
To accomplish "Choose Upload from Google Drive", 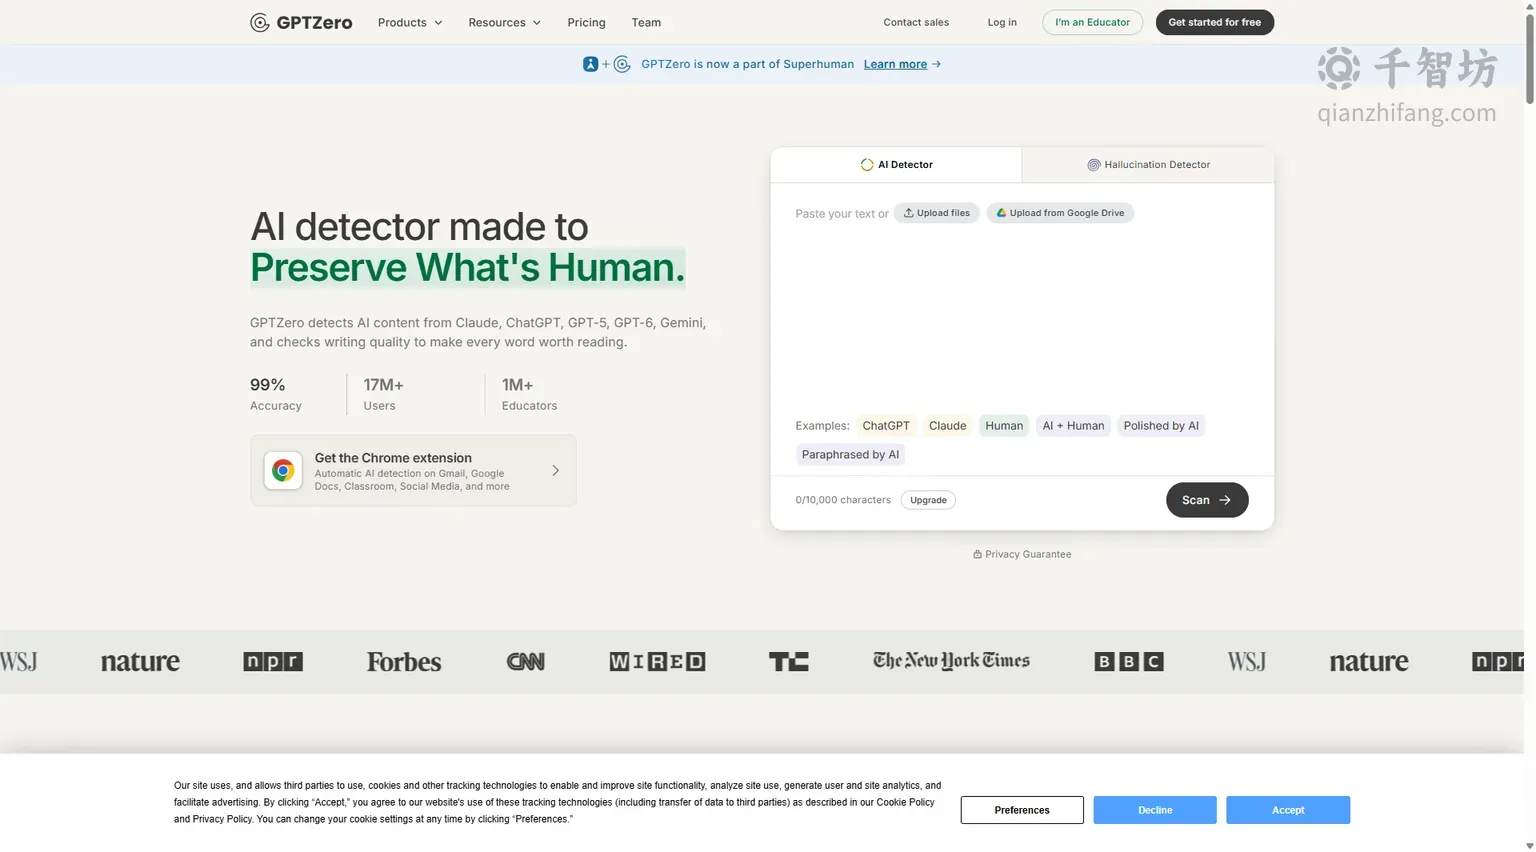I will pos(1060,213).
